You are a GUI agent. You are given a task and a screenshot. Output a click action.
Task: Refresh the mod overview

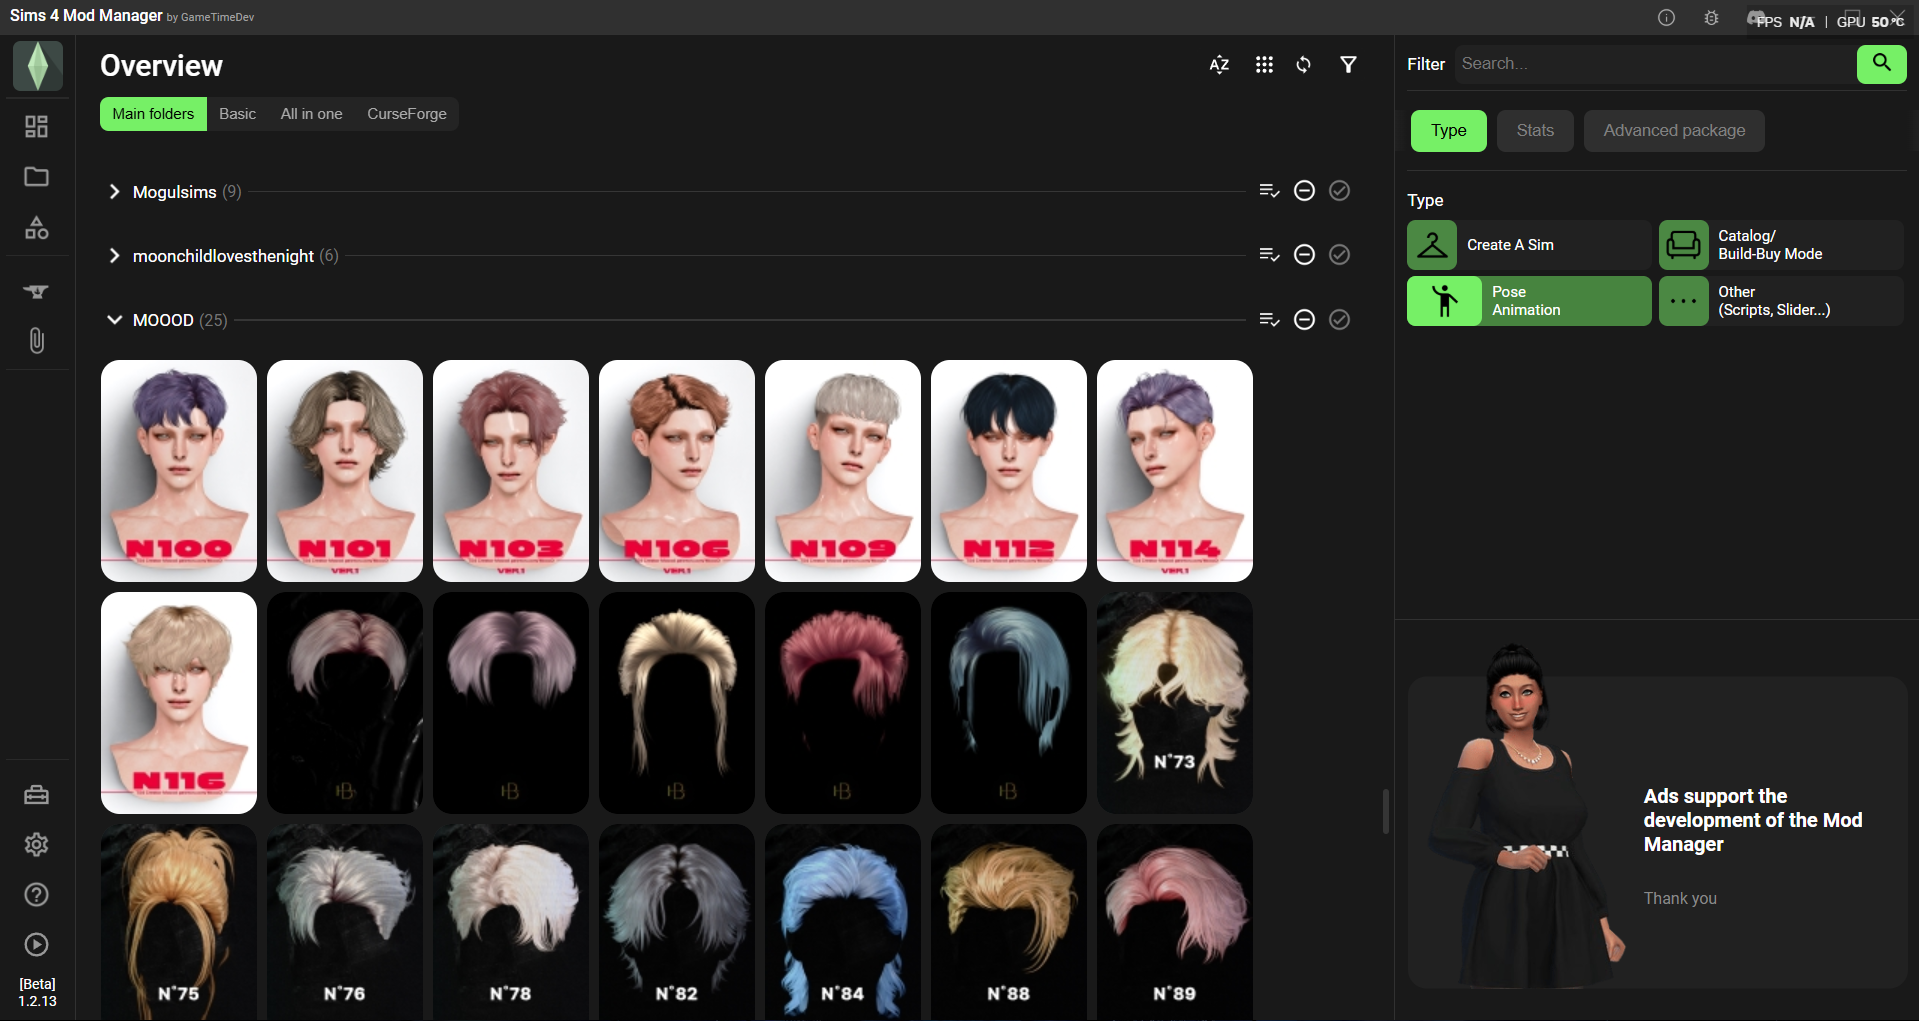[1304, 65]
